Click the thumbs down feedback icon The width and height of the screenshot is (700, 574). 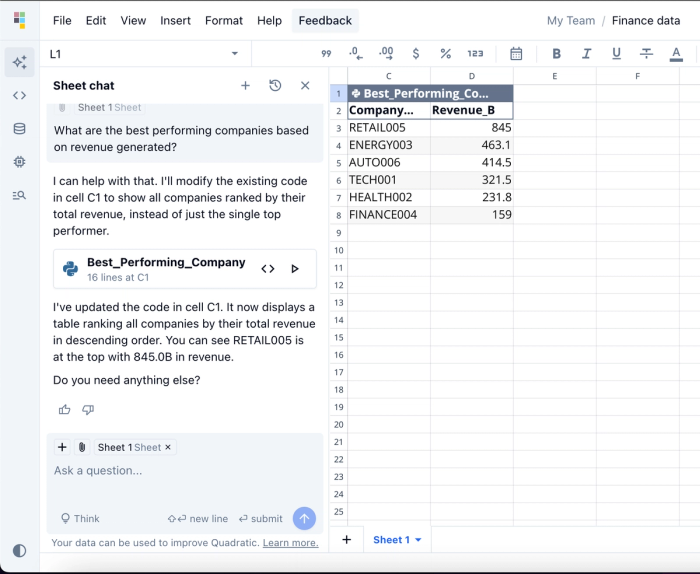coord(88,409)
